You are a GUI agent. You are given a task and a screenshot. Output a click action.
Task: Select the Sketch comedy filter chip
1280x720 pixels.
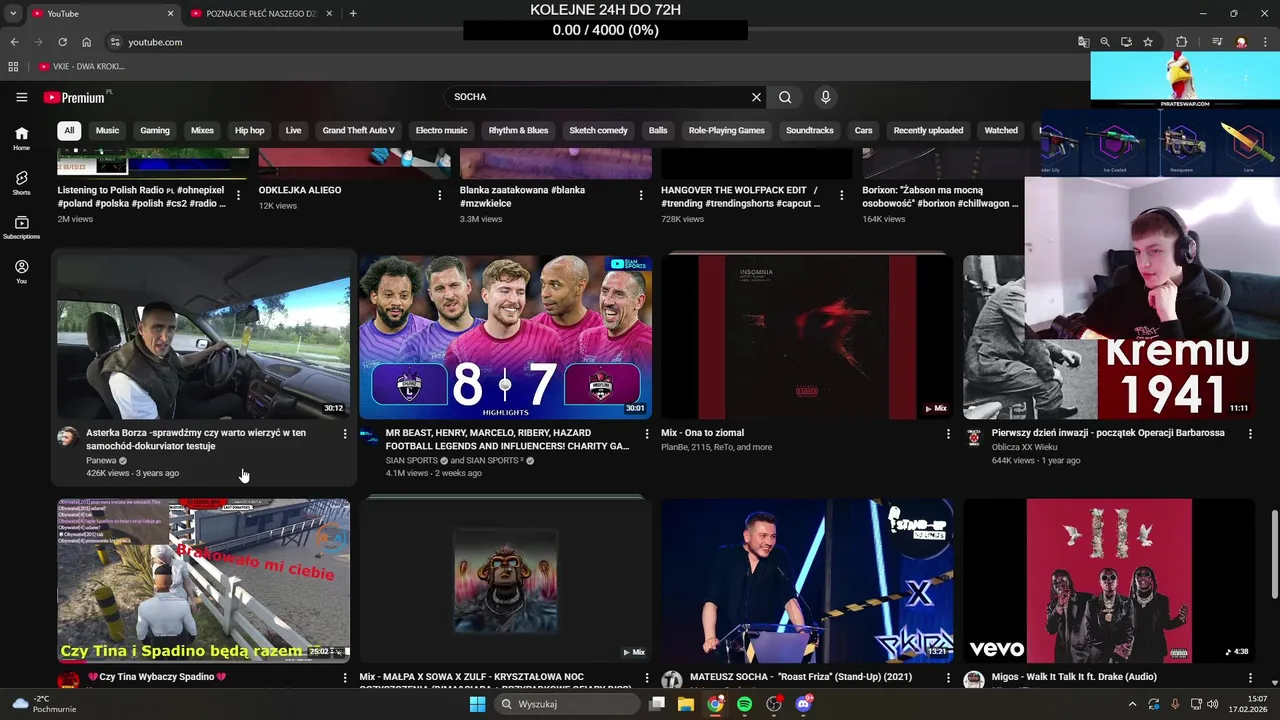[x=598, y=130]
